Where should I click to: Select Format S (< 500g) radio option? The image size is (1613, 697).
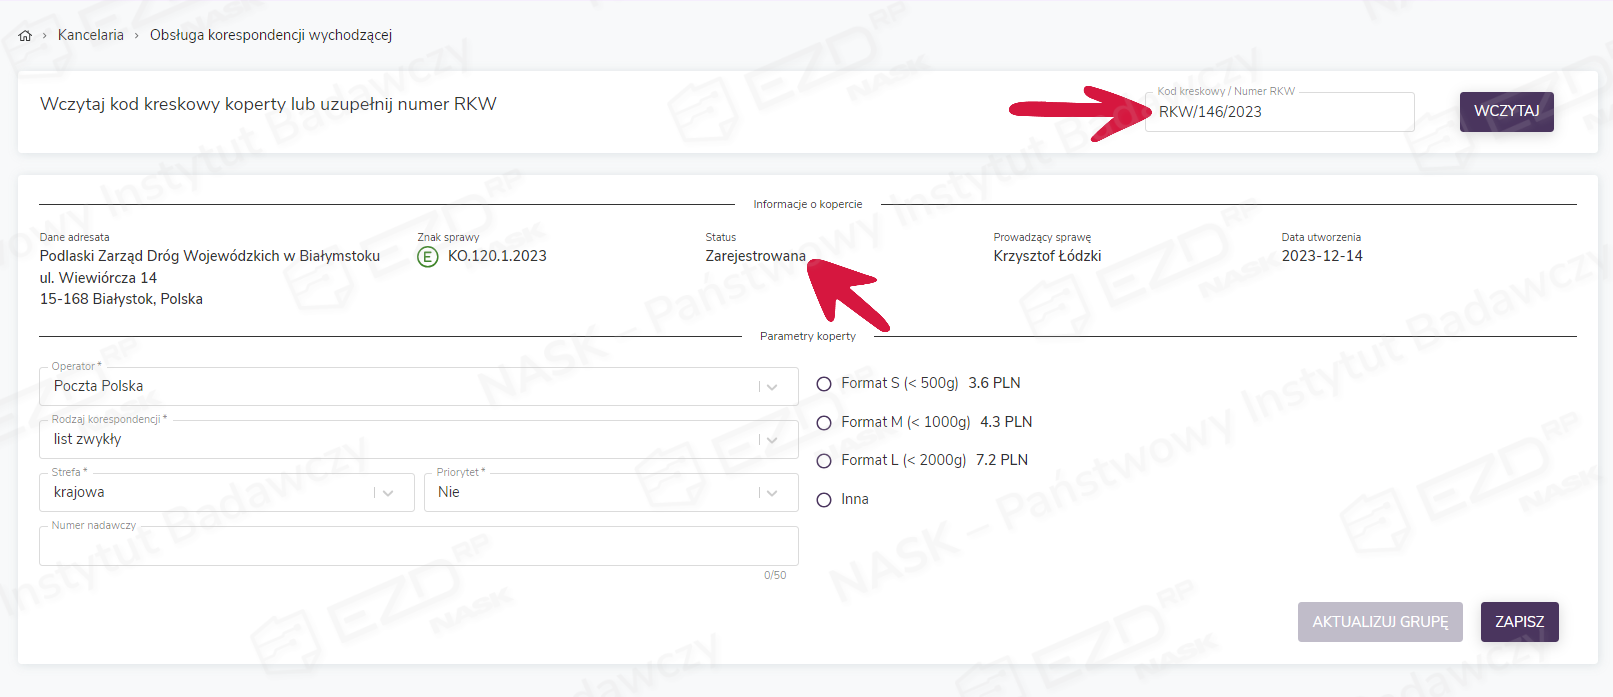click(x=824, y=384)
